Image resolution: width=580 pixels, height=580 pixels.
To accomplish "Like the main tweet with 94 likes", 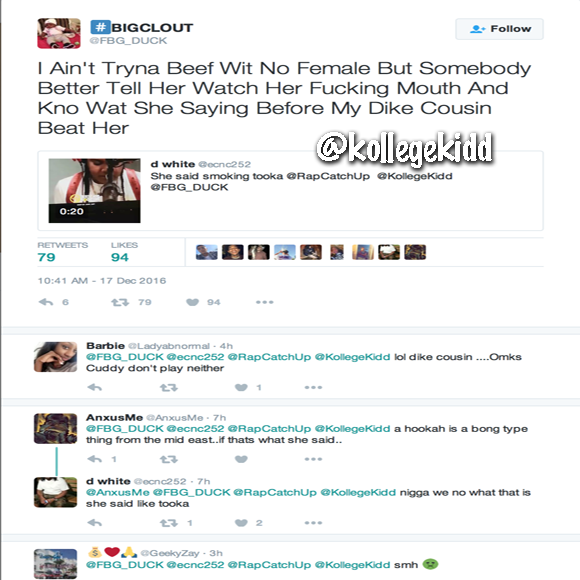I will pyautogui.click(x=192, y=302).
